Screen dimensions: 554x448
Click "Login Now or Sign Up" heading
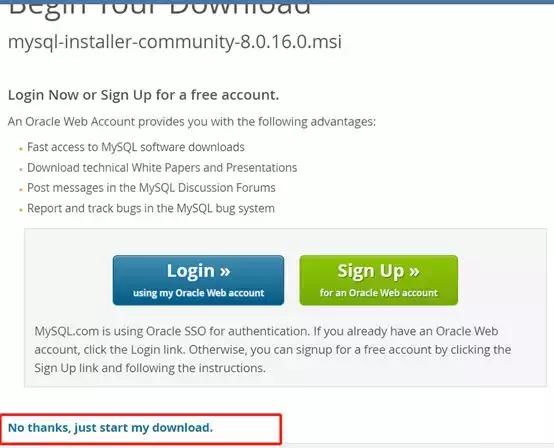(143, 95)
